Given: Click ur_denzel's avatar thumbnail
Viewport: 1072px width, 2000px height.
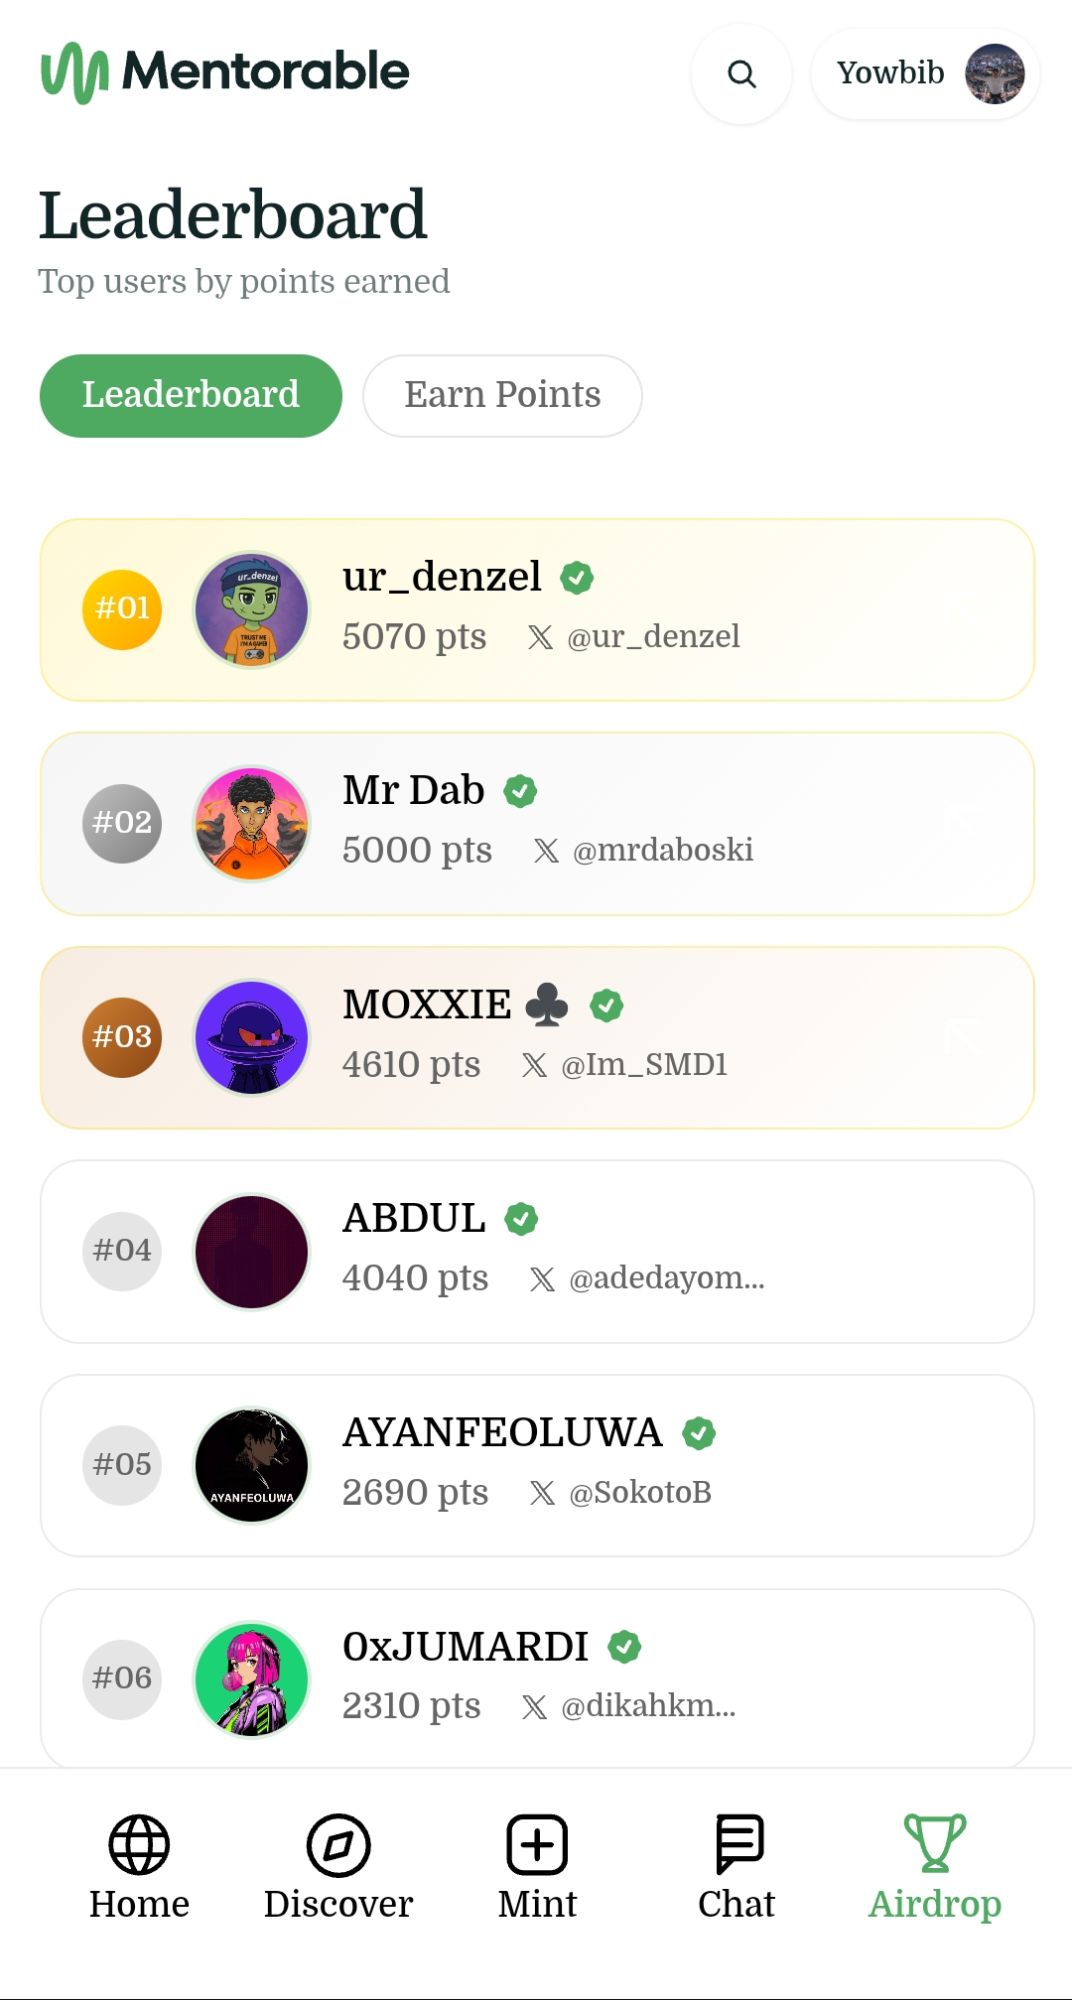Looking at the screenshot, I should pyautogui.click(x=252, y=610).
